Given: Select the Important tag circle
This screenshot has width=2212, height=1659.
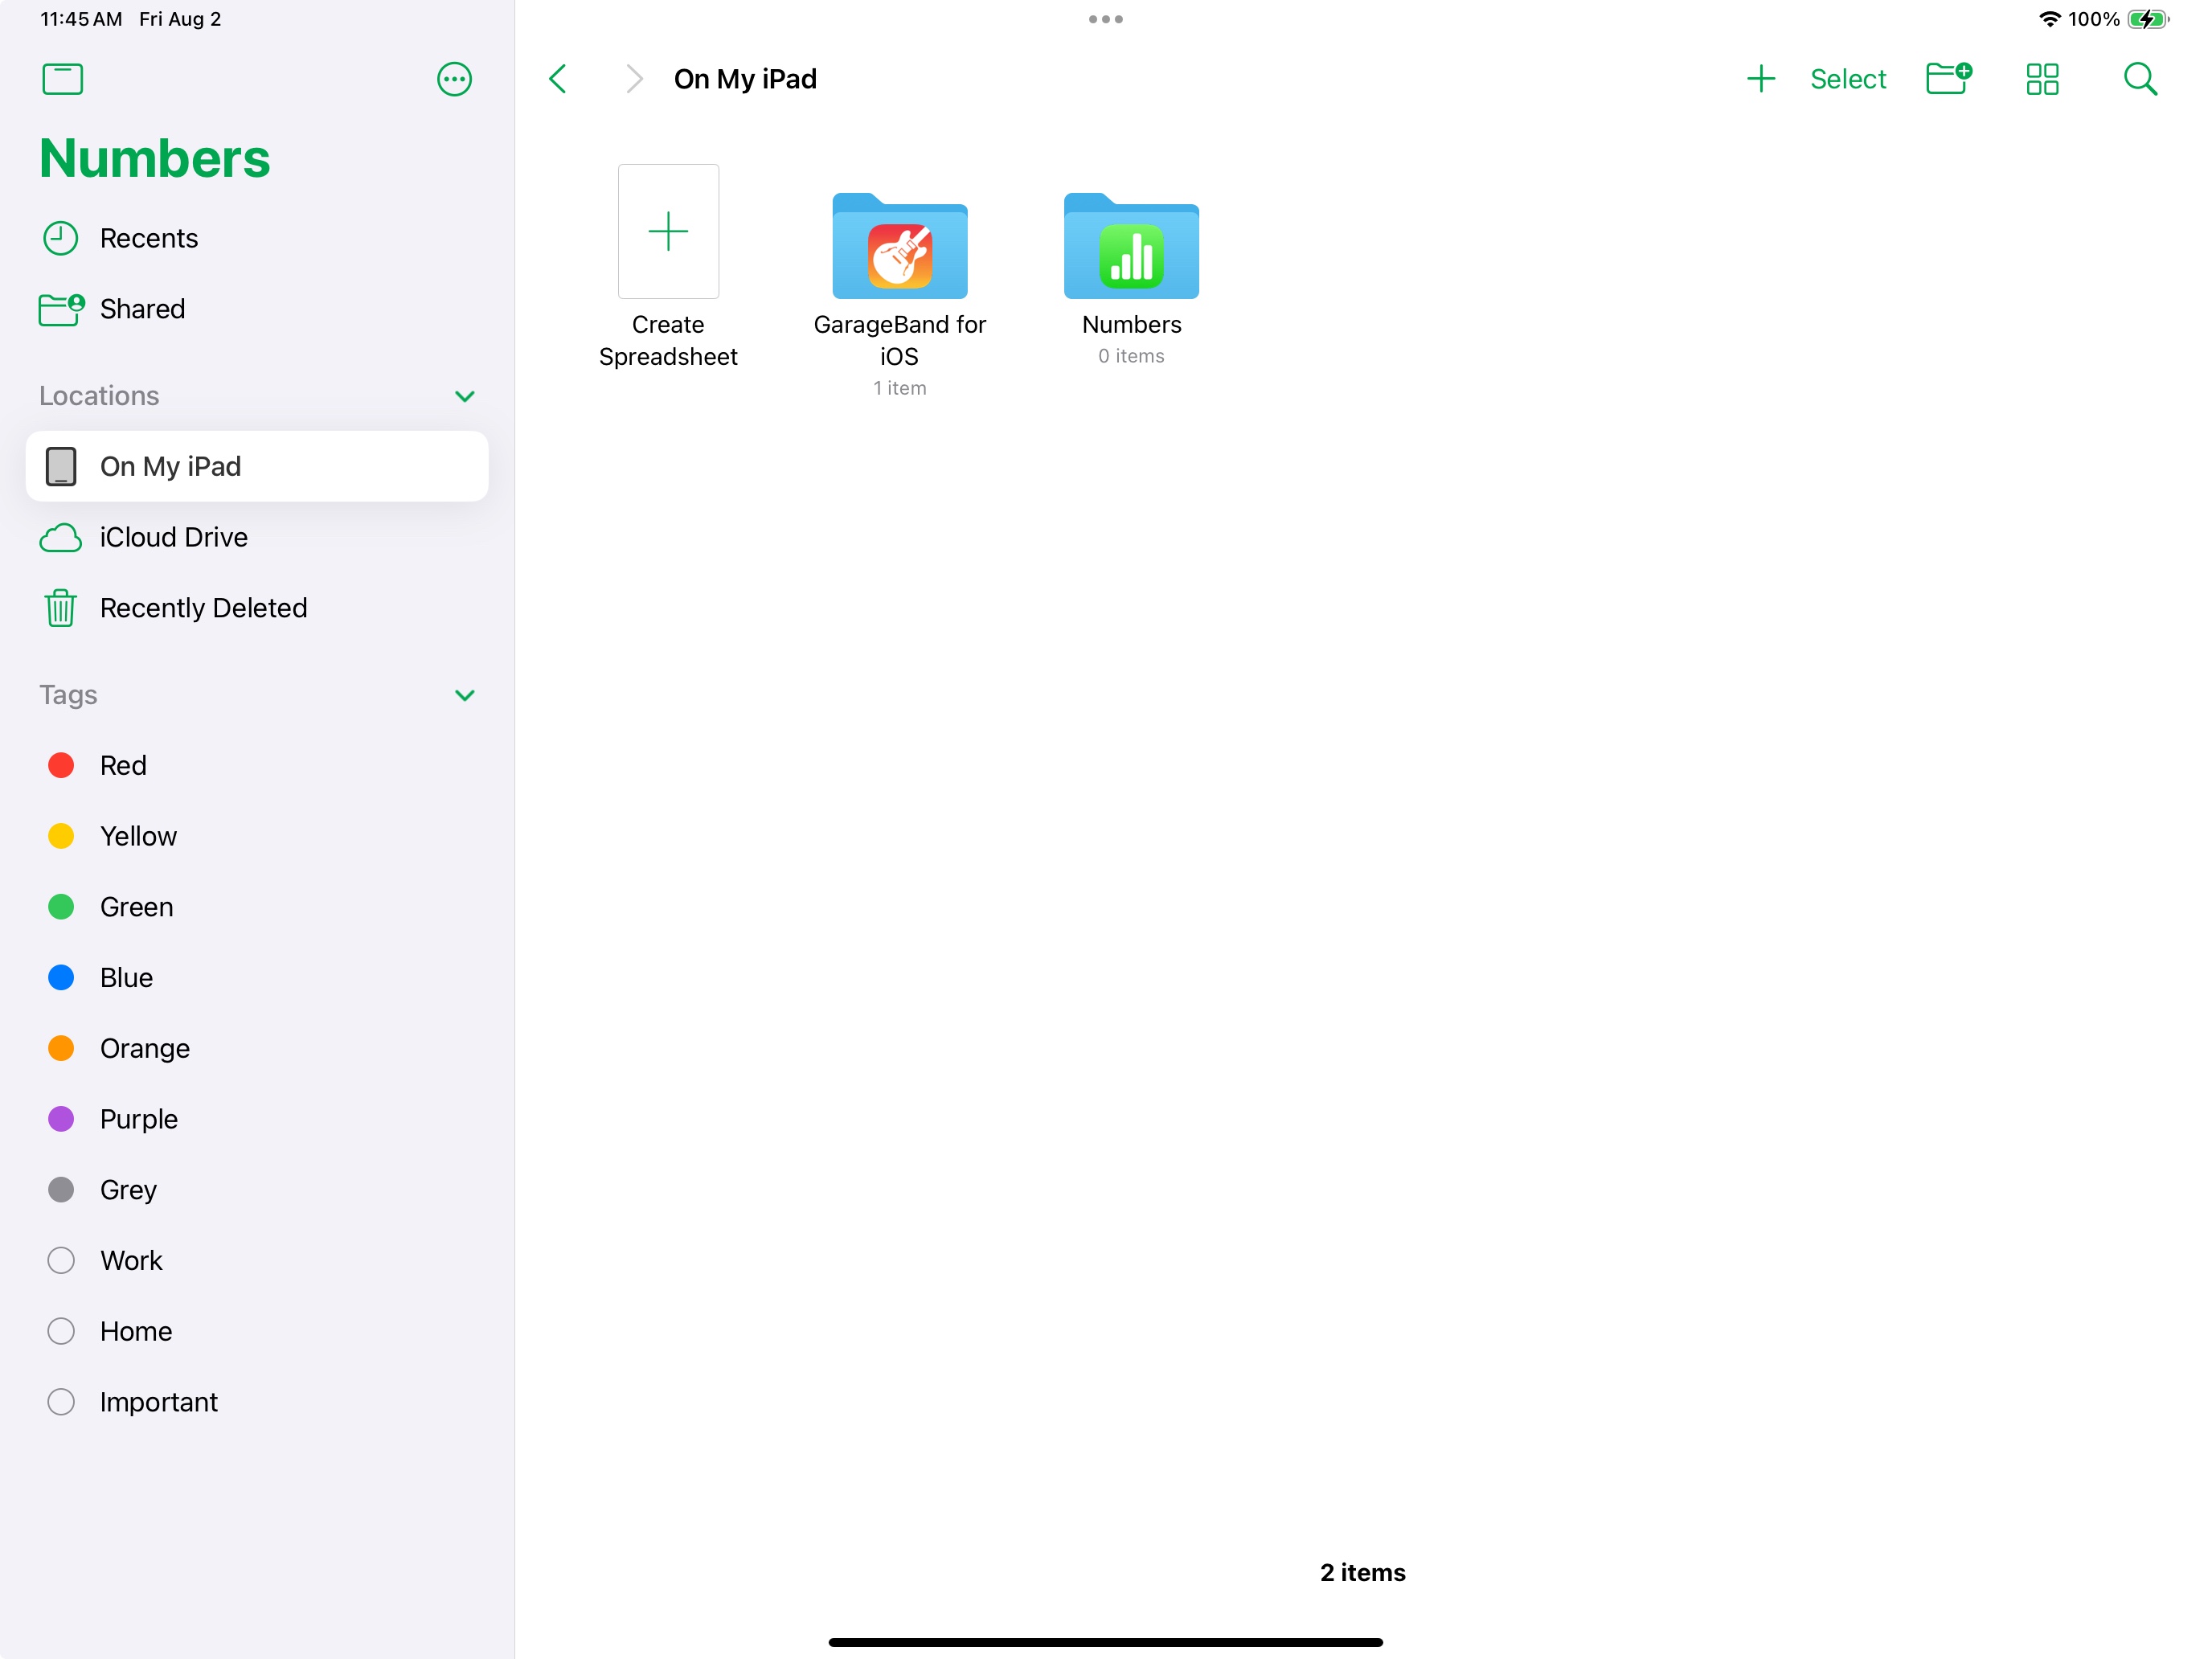Looking at the screenshot, I should pyautogui.click(x=61, y=1402).
